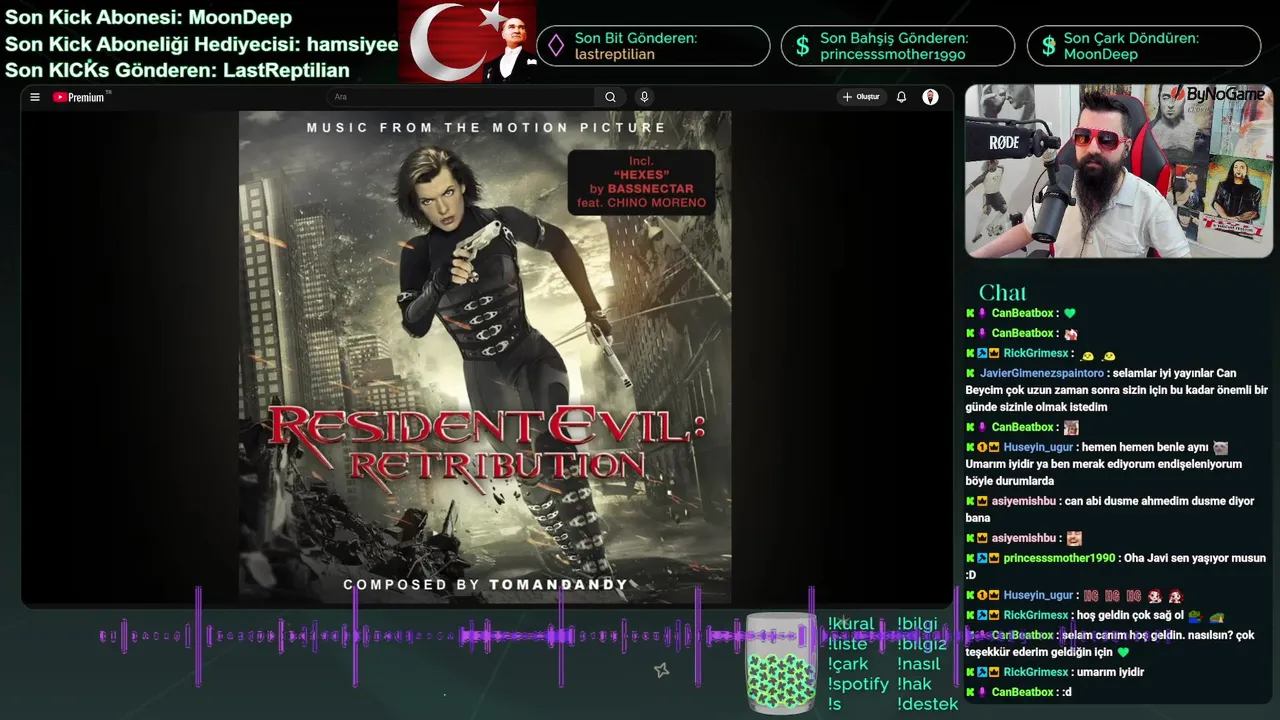Image resolution: width=1280 pixels, height=720 pixels.
Task: Click the !nasıl command text
Action: pyautogui.click(x=918, y=664)
